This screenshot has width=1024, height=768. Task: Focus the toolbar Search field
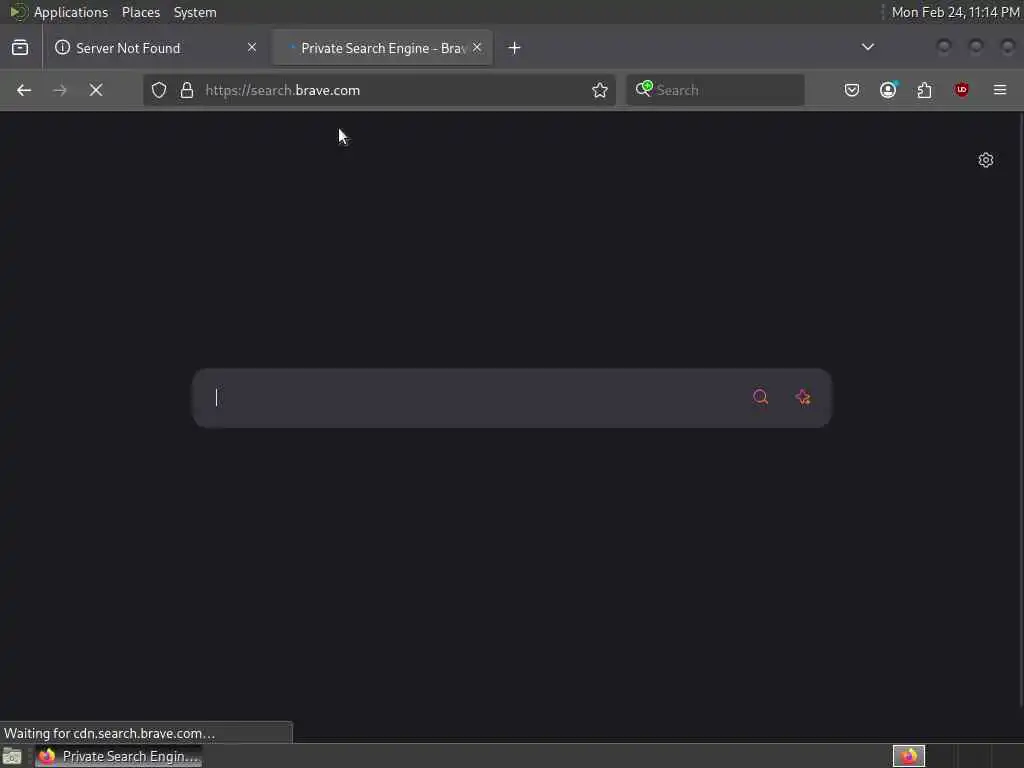tap(715, 90)
